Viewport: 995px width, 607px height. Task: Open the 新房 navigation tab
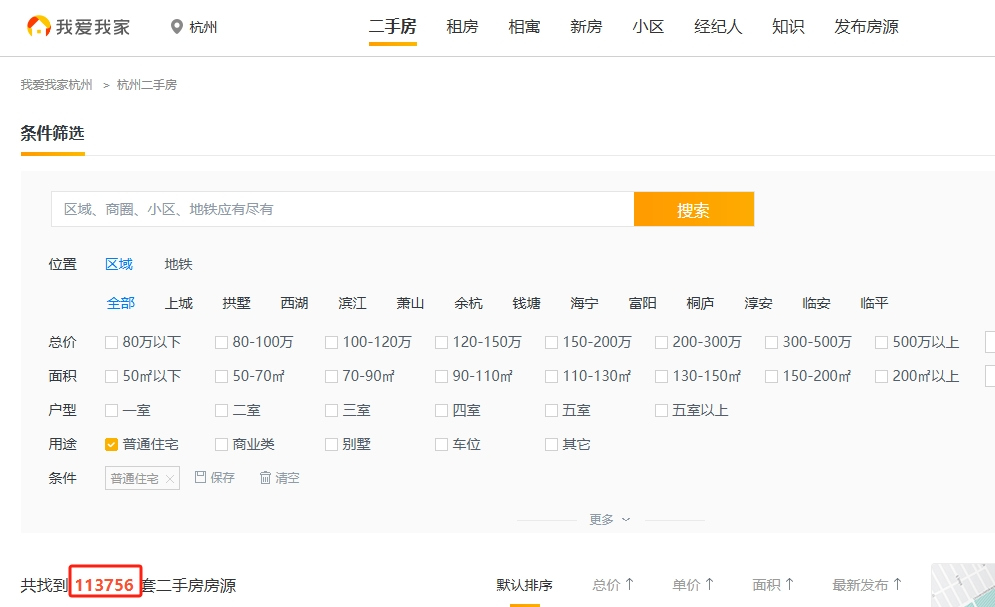pos(586,27)
